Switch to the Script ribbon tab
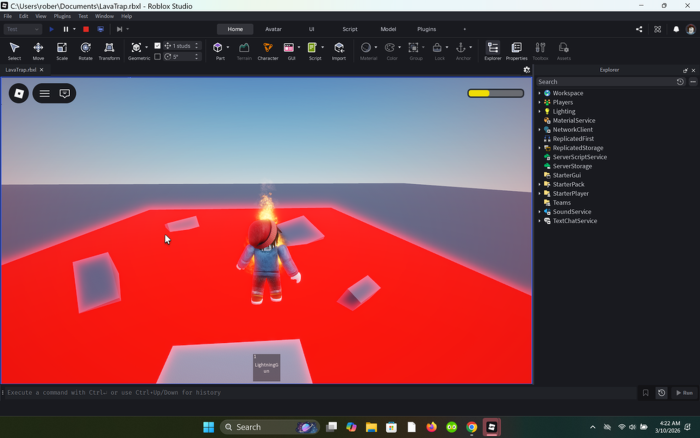Image resolution: width=700 pixels, height=438 pixels. tap(350, 29)
